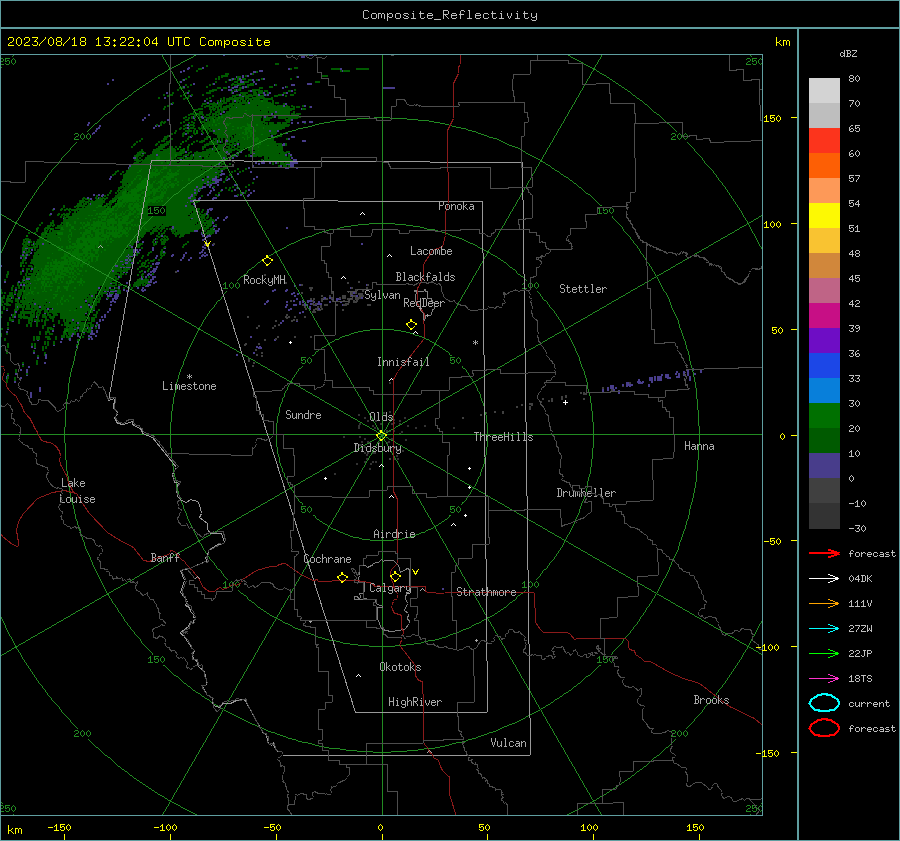Click the RockyMH label

click(x=264, y=280)
